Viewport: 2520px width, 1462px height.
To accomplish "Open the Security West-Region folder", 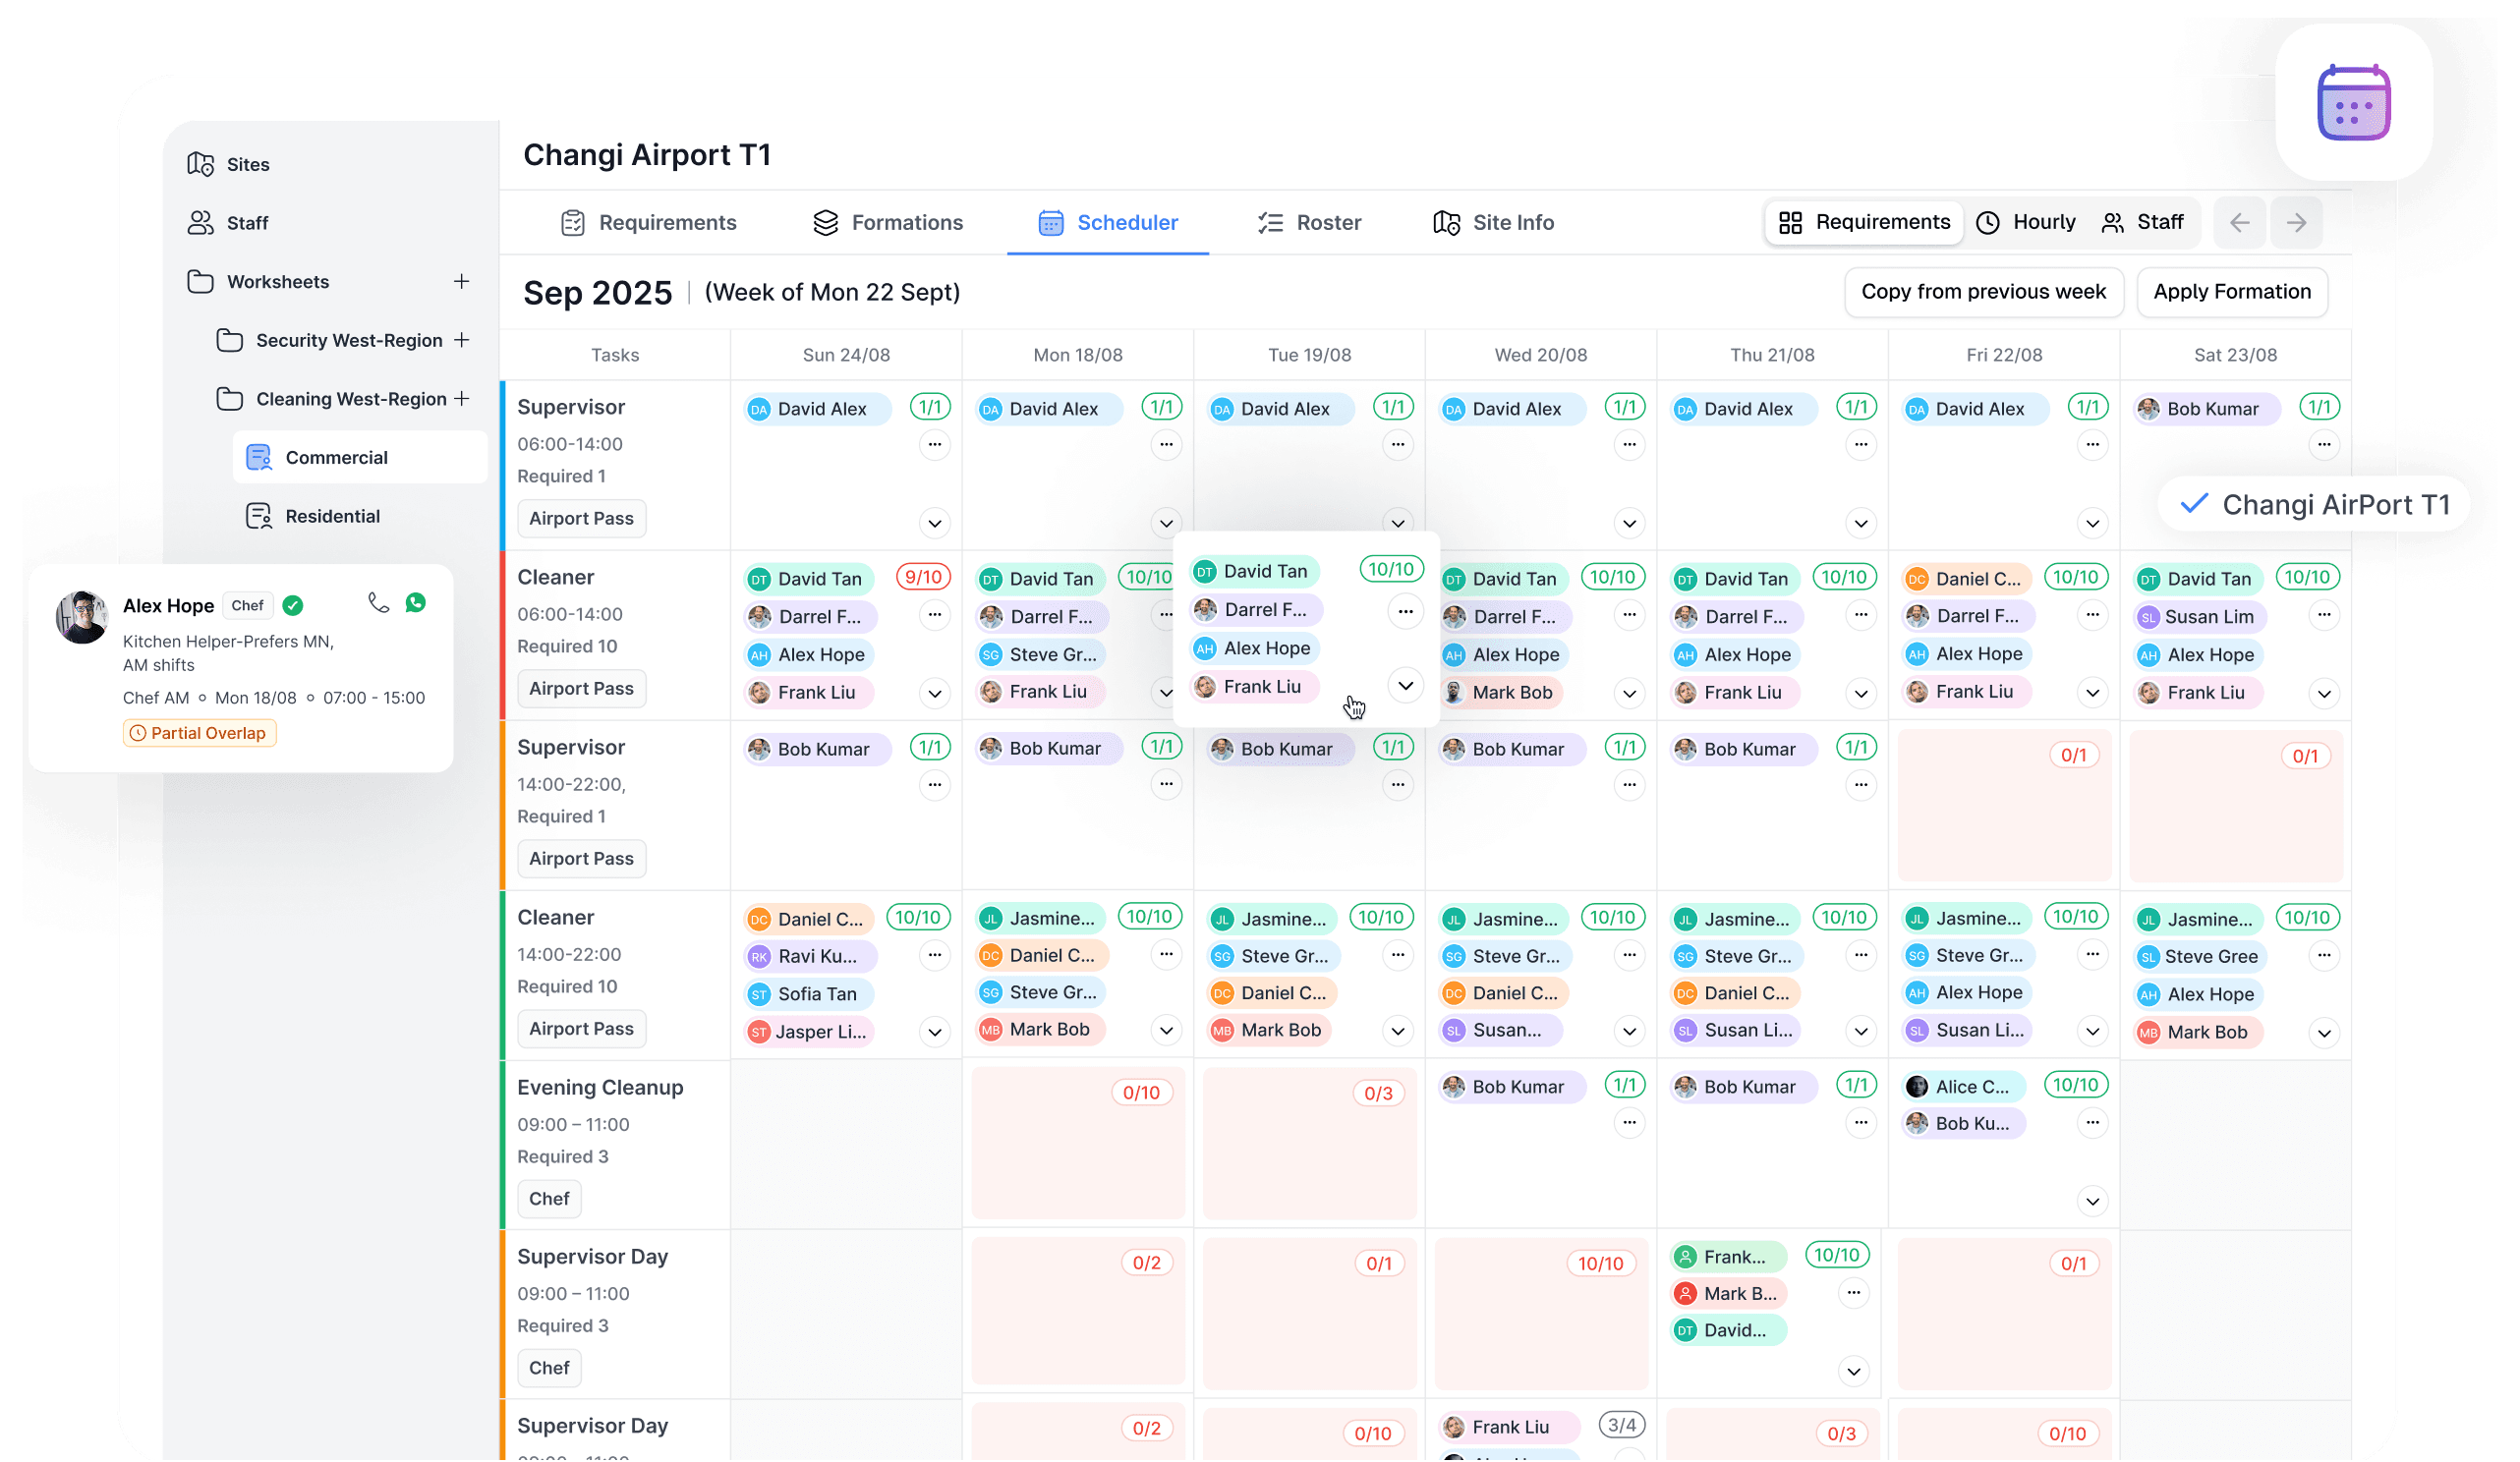I will (x=330, y=340).
